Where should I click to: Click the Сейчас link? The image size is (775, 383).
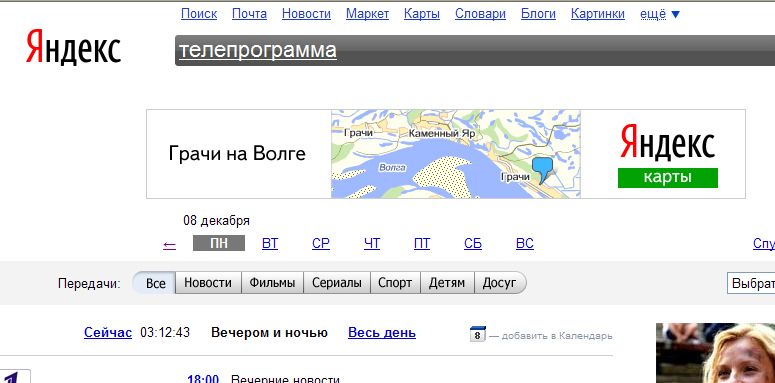pos(108,333)
